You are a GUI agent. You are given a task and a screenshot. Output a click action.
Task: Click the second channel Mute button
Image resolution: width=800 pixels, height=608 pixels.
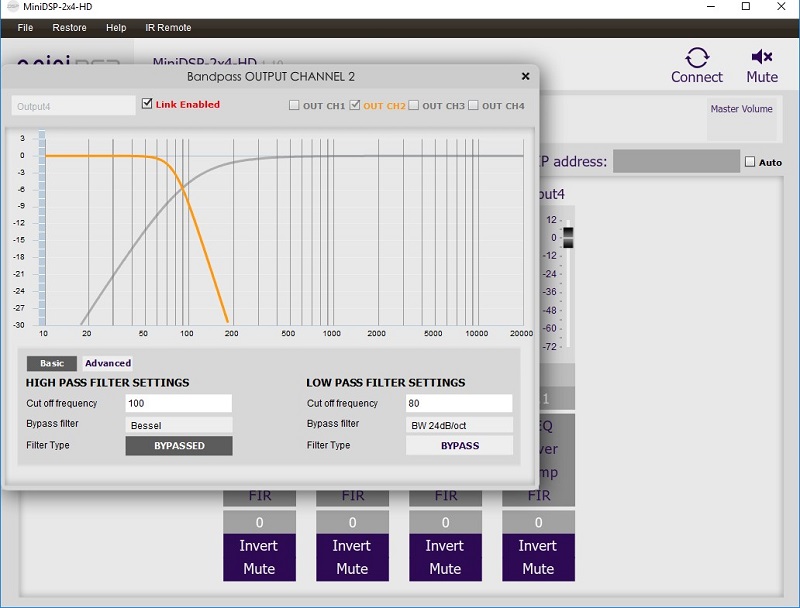(x=352, y=569)
